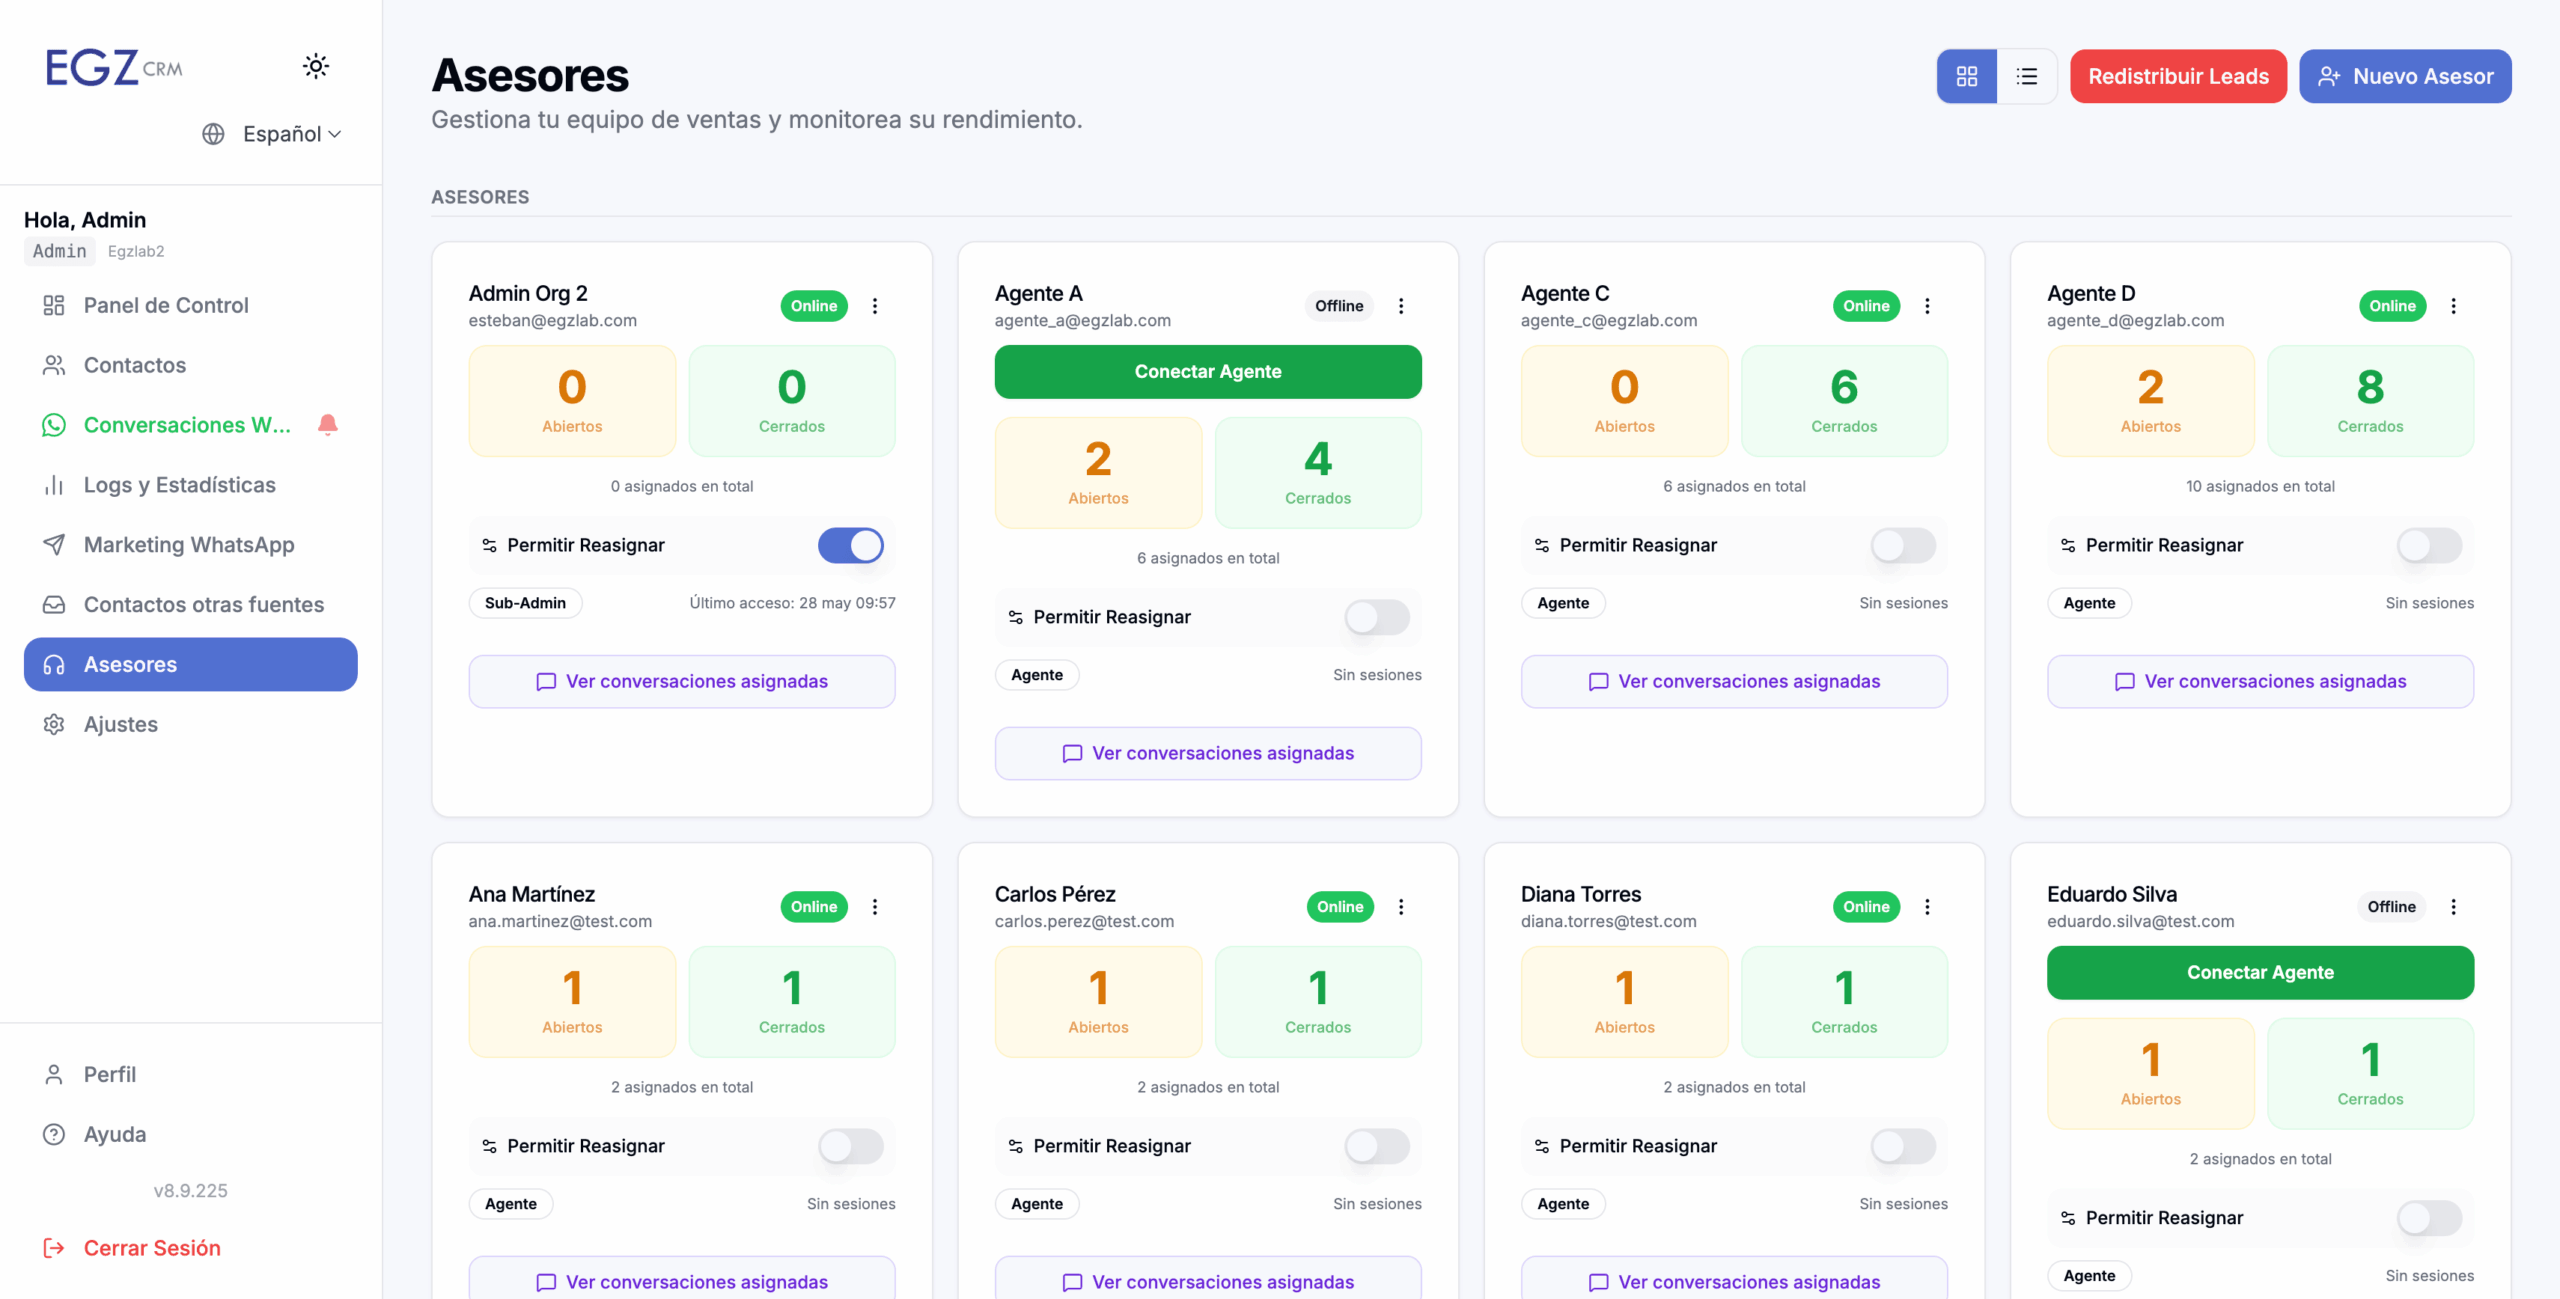Screen dimensions: 2560x1299
Task: Click Redistribuir Leads button
Action: (2178, 76)
